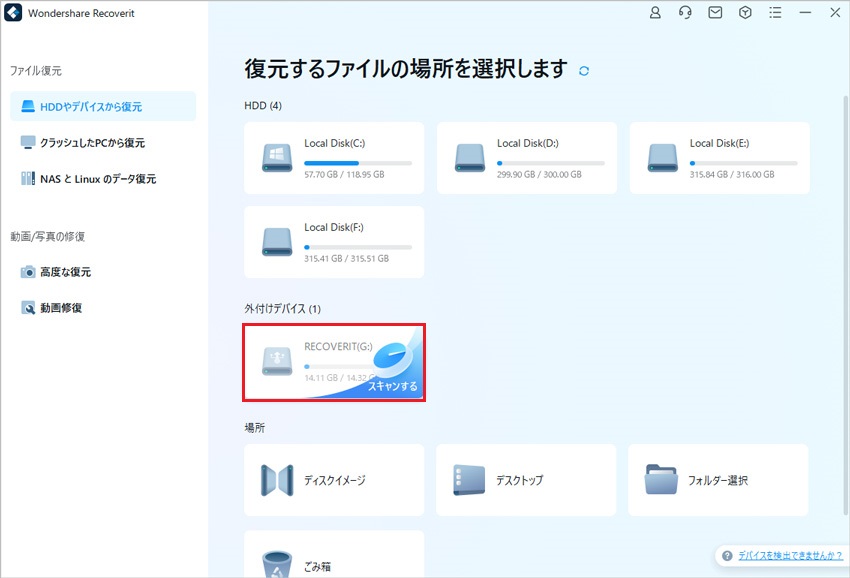Screen dimensions: 850x578
Task: Click the camera icon beside 高度な復元
Action: [x=28, y=272]
